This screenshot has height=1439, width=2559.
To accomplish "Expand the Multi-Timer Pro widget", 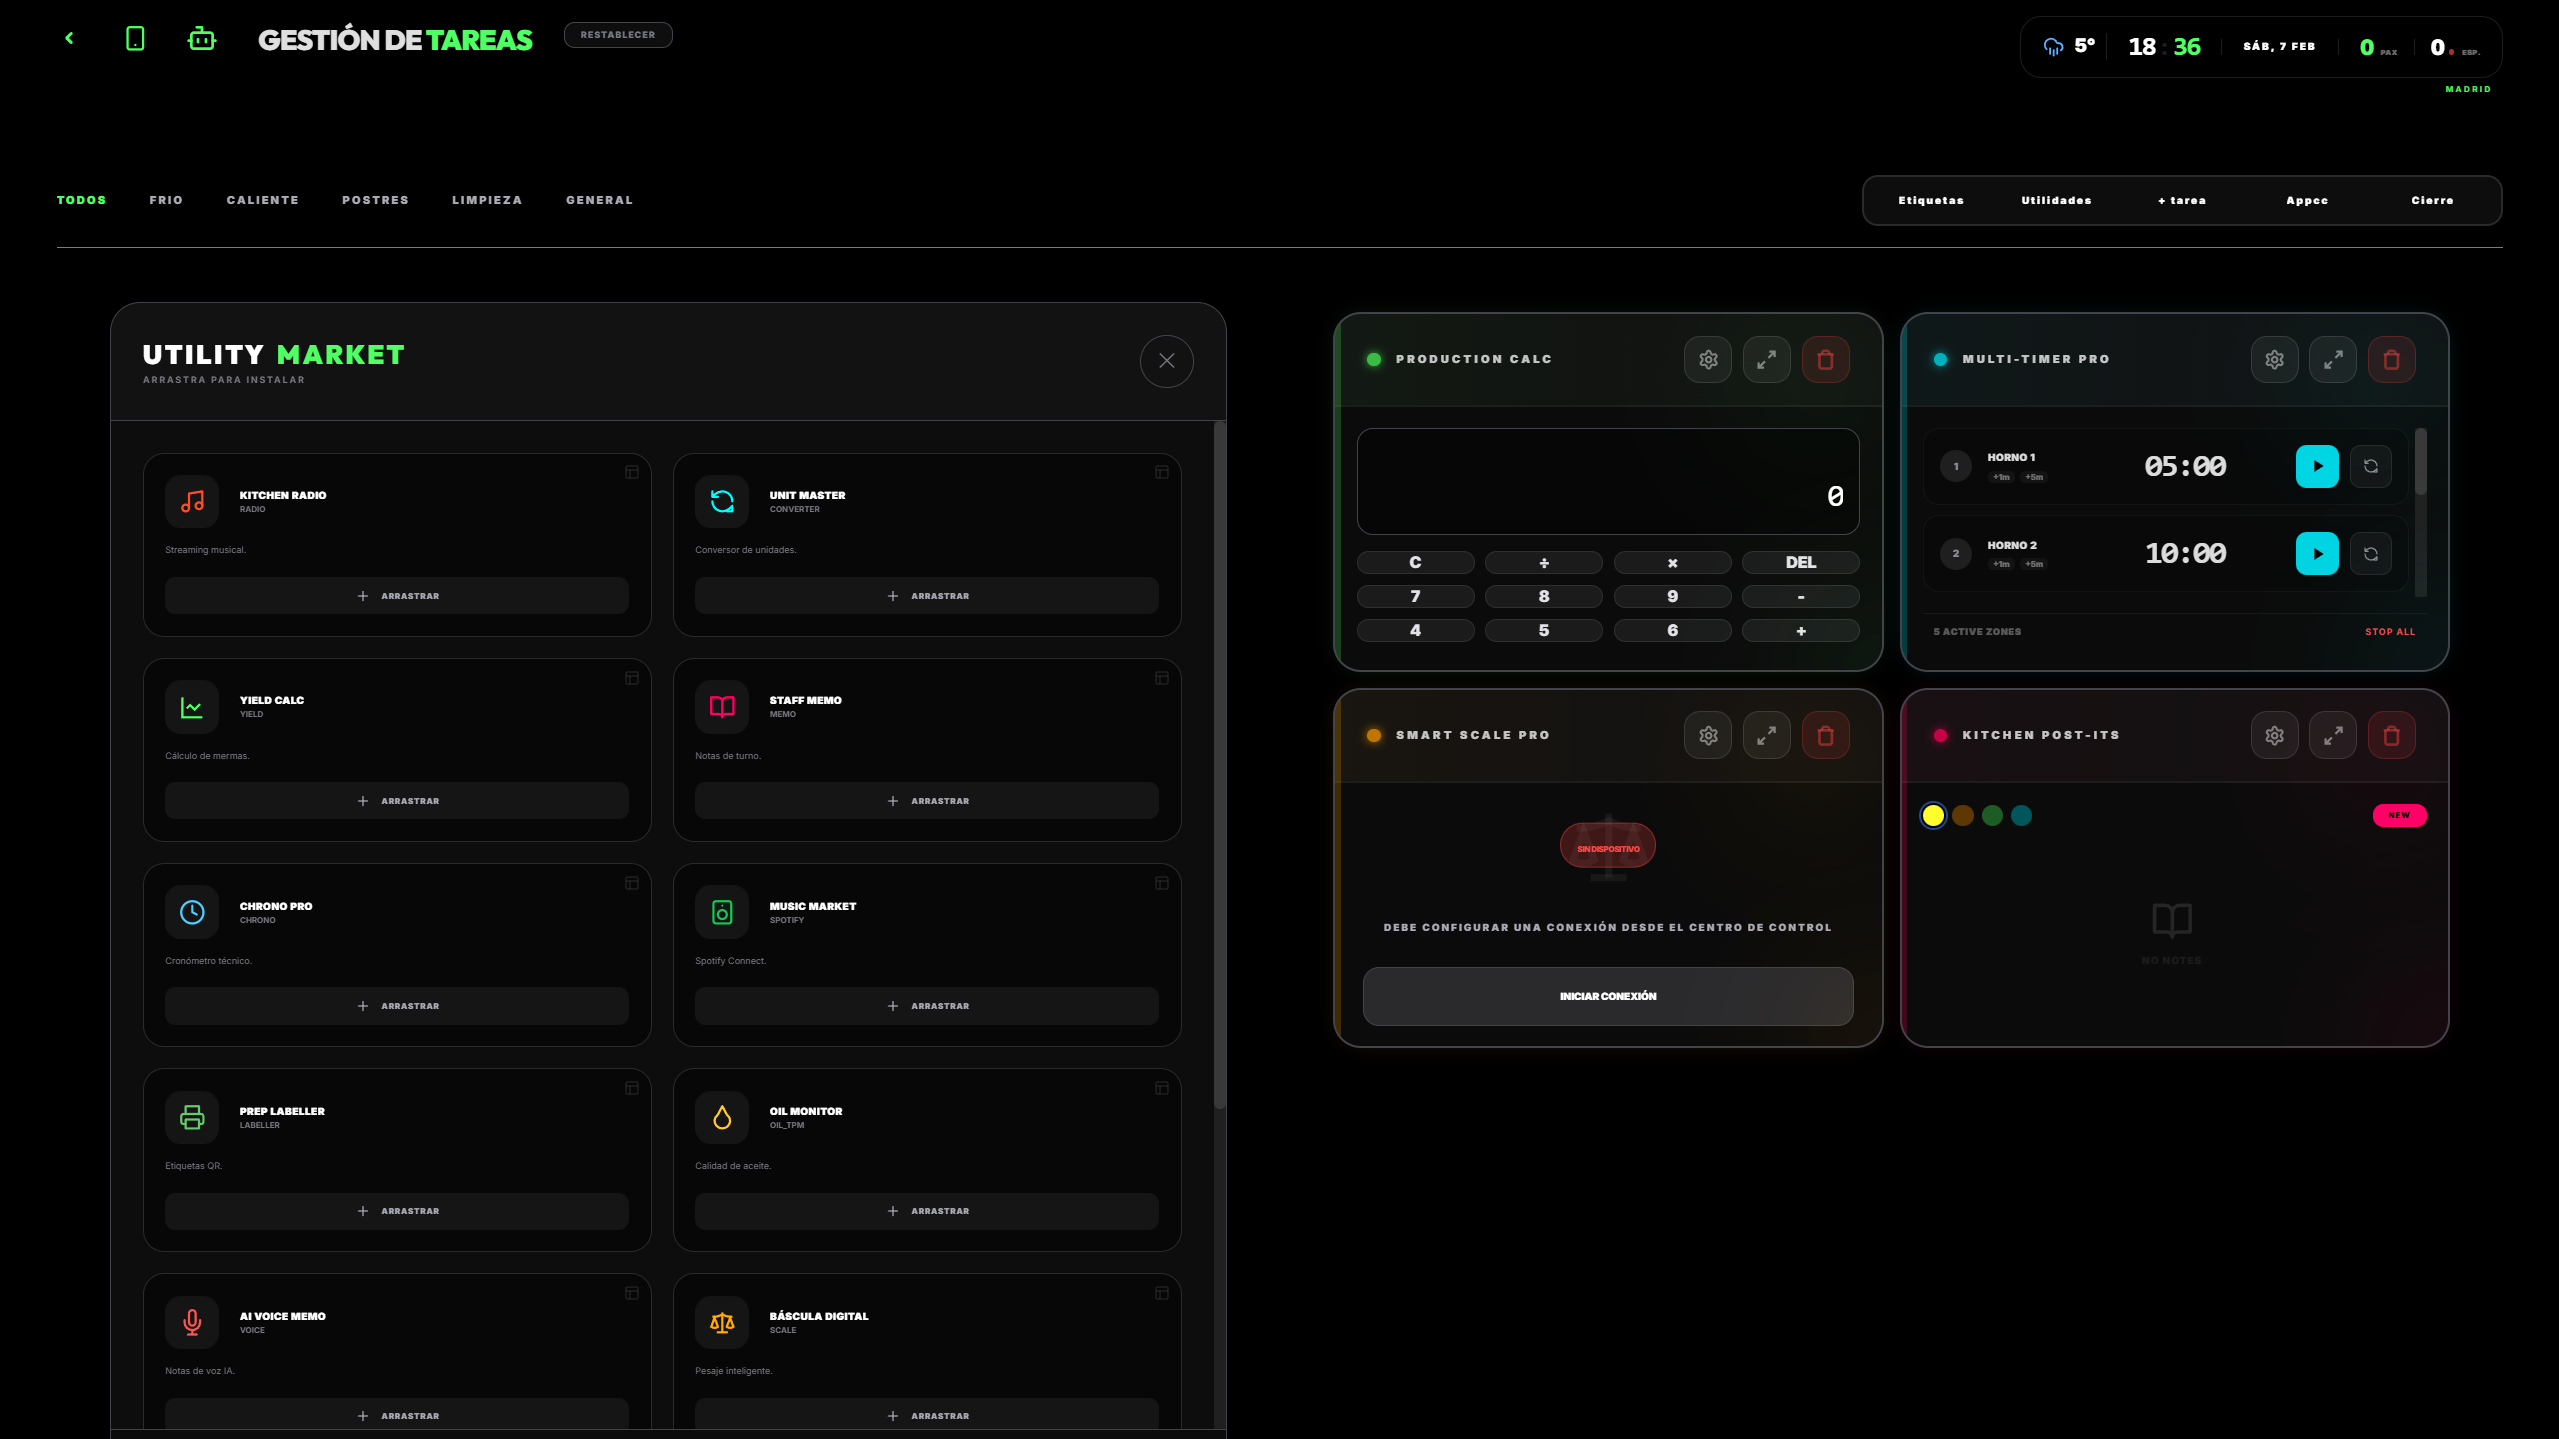I will [x=2332, y=359].
